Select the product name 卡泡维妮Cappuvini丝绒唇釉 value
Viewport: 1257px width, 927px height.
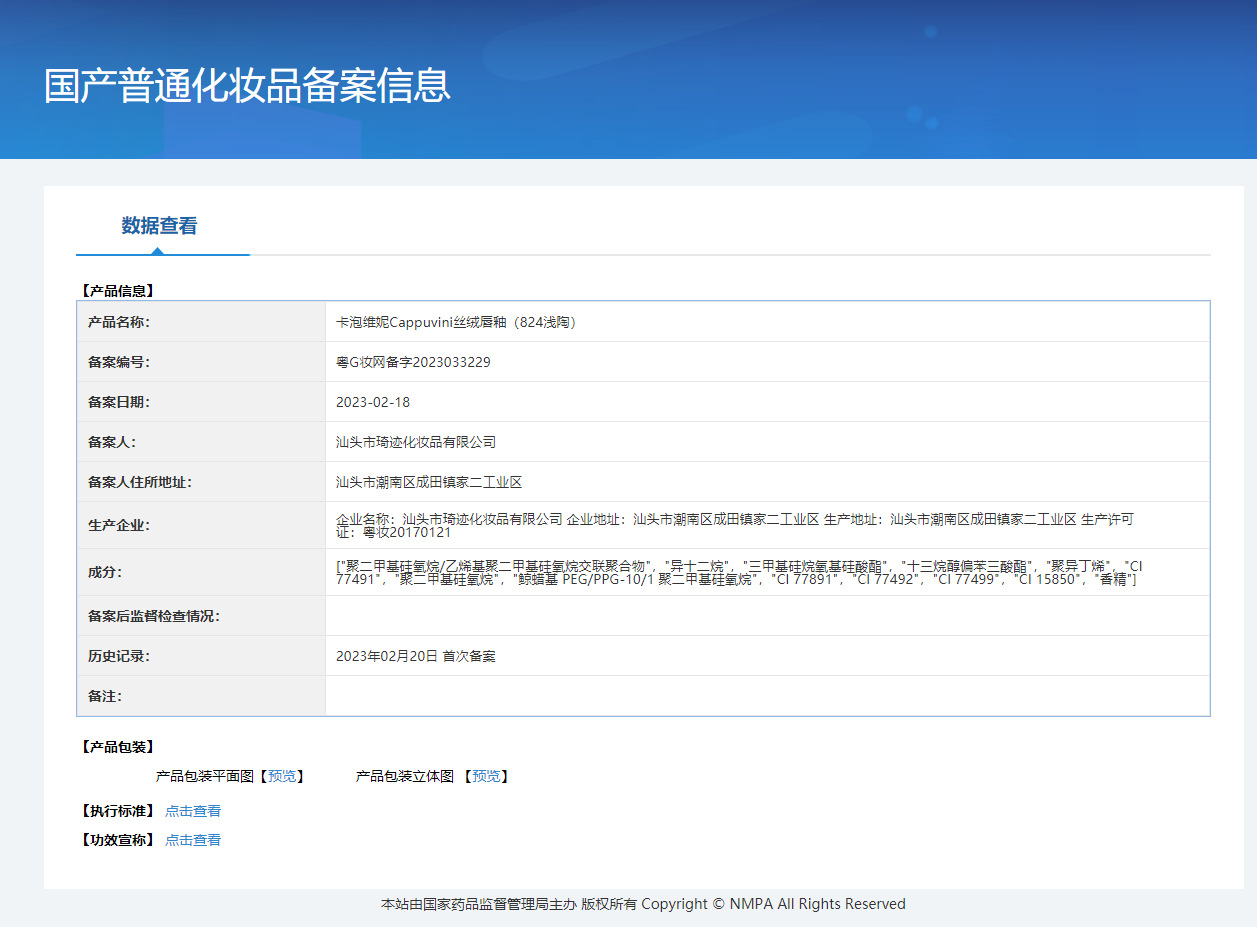tap(456, 322)
